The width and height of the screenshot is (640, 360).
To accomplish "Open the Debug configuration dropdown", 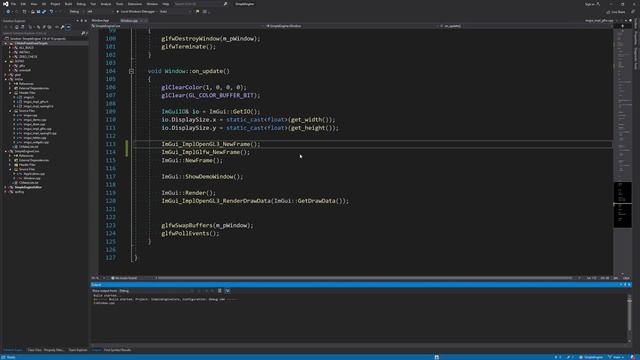I will 76,12.
